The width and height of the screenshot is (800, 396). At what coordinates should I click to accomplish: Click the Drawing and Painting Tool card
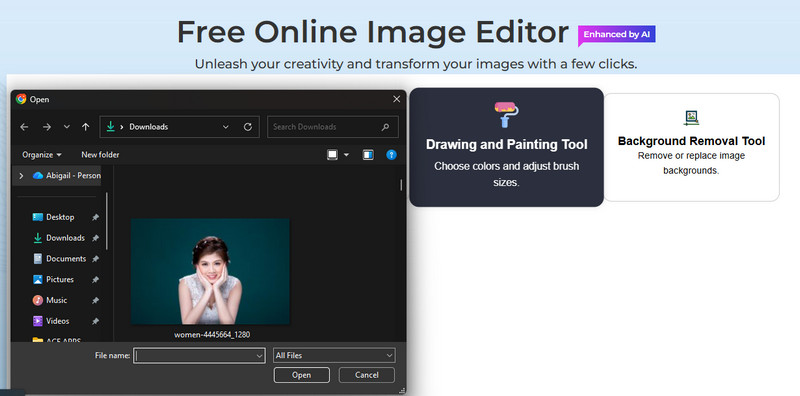coord(506,147)
